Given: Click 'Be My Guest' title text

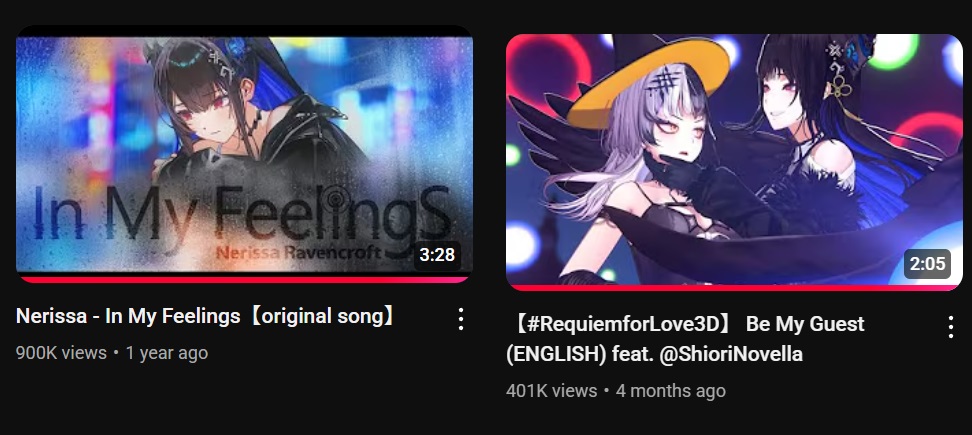Looking at the screenshot, I should 805,324.
